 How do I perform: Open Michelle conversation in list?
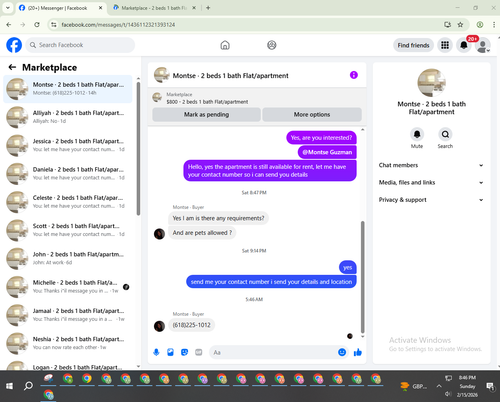(x=68, y=287)
